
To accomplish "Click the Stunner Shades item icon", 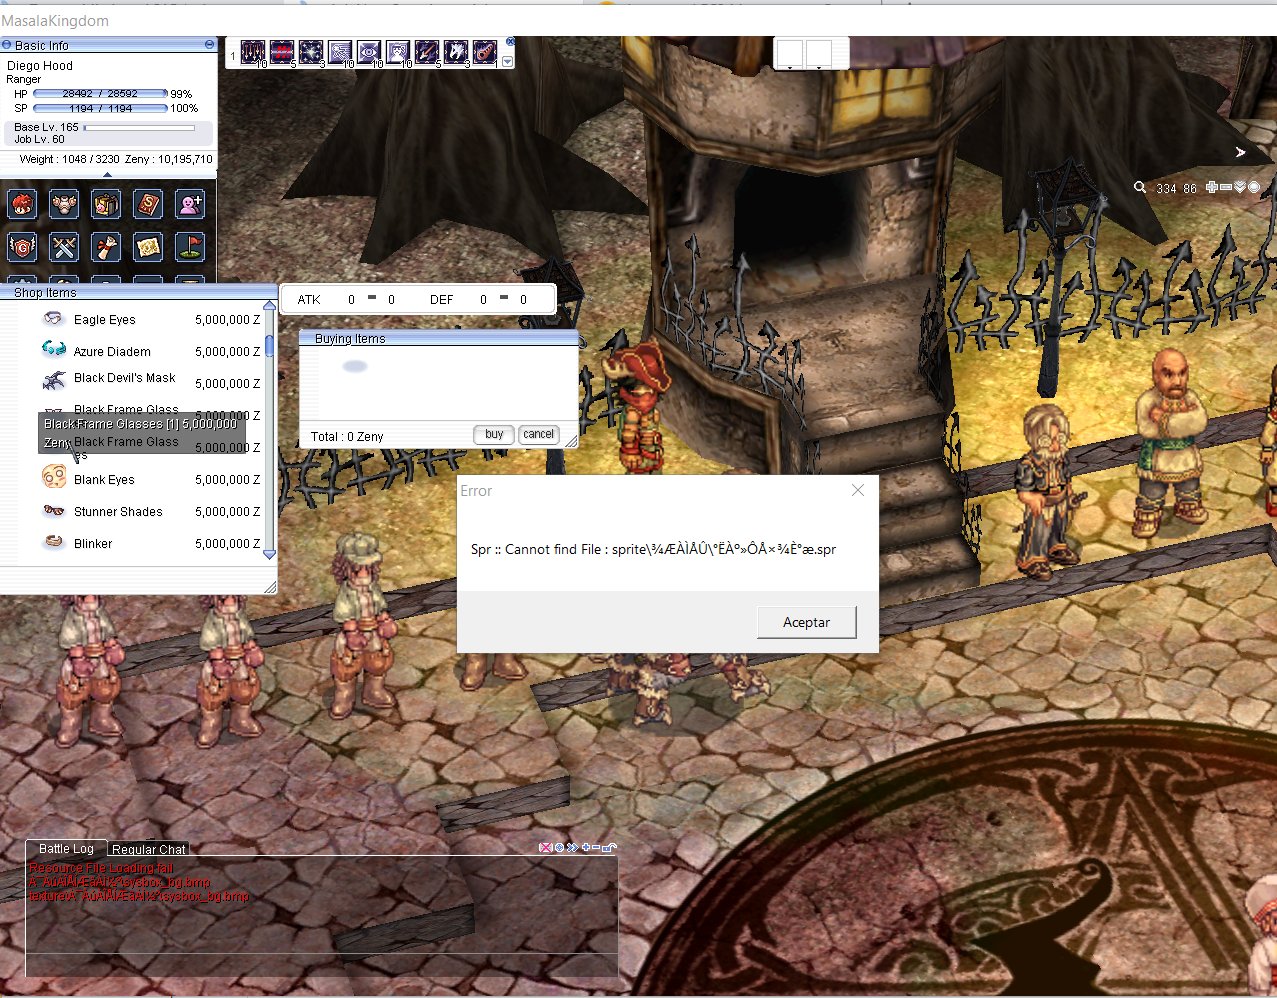I will point(54,511).
